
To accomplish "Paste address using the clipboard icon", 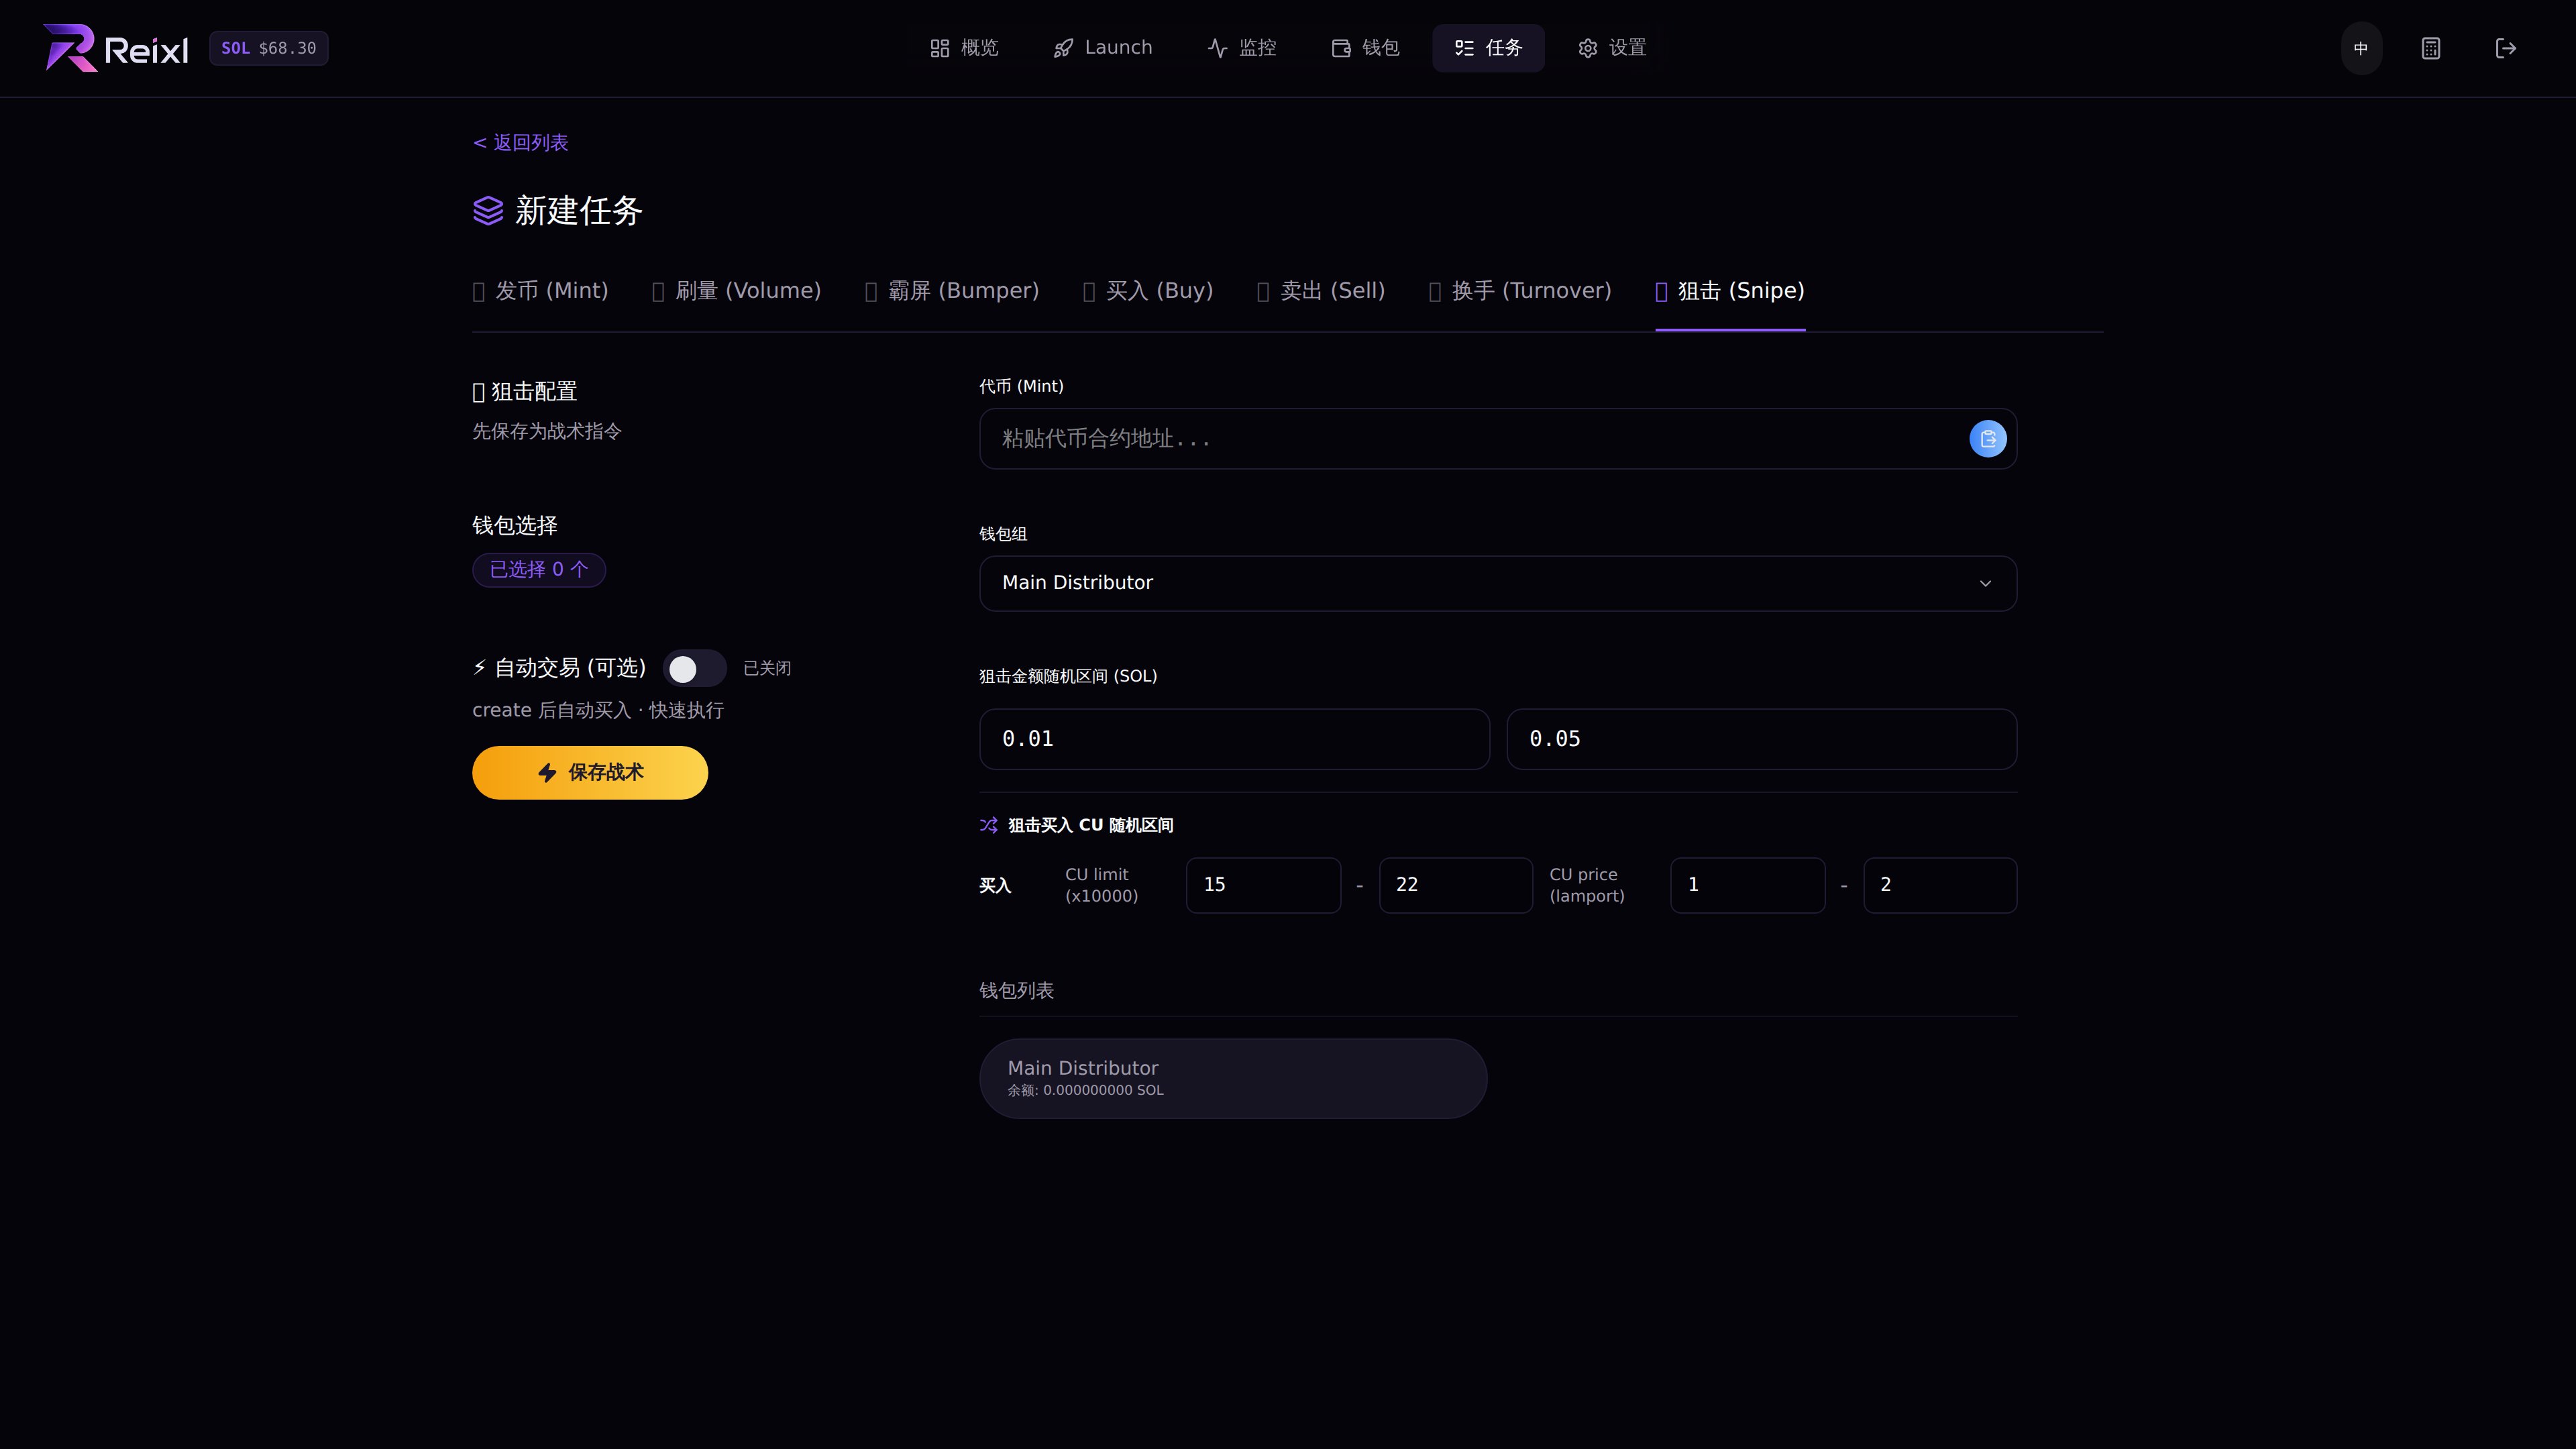I will tap(1988, 439).
